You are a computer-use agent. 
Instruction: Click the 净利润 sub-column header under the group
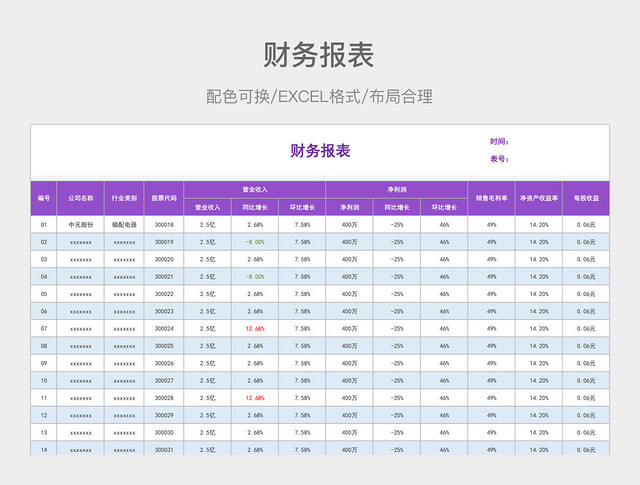(x=349, y=207)
